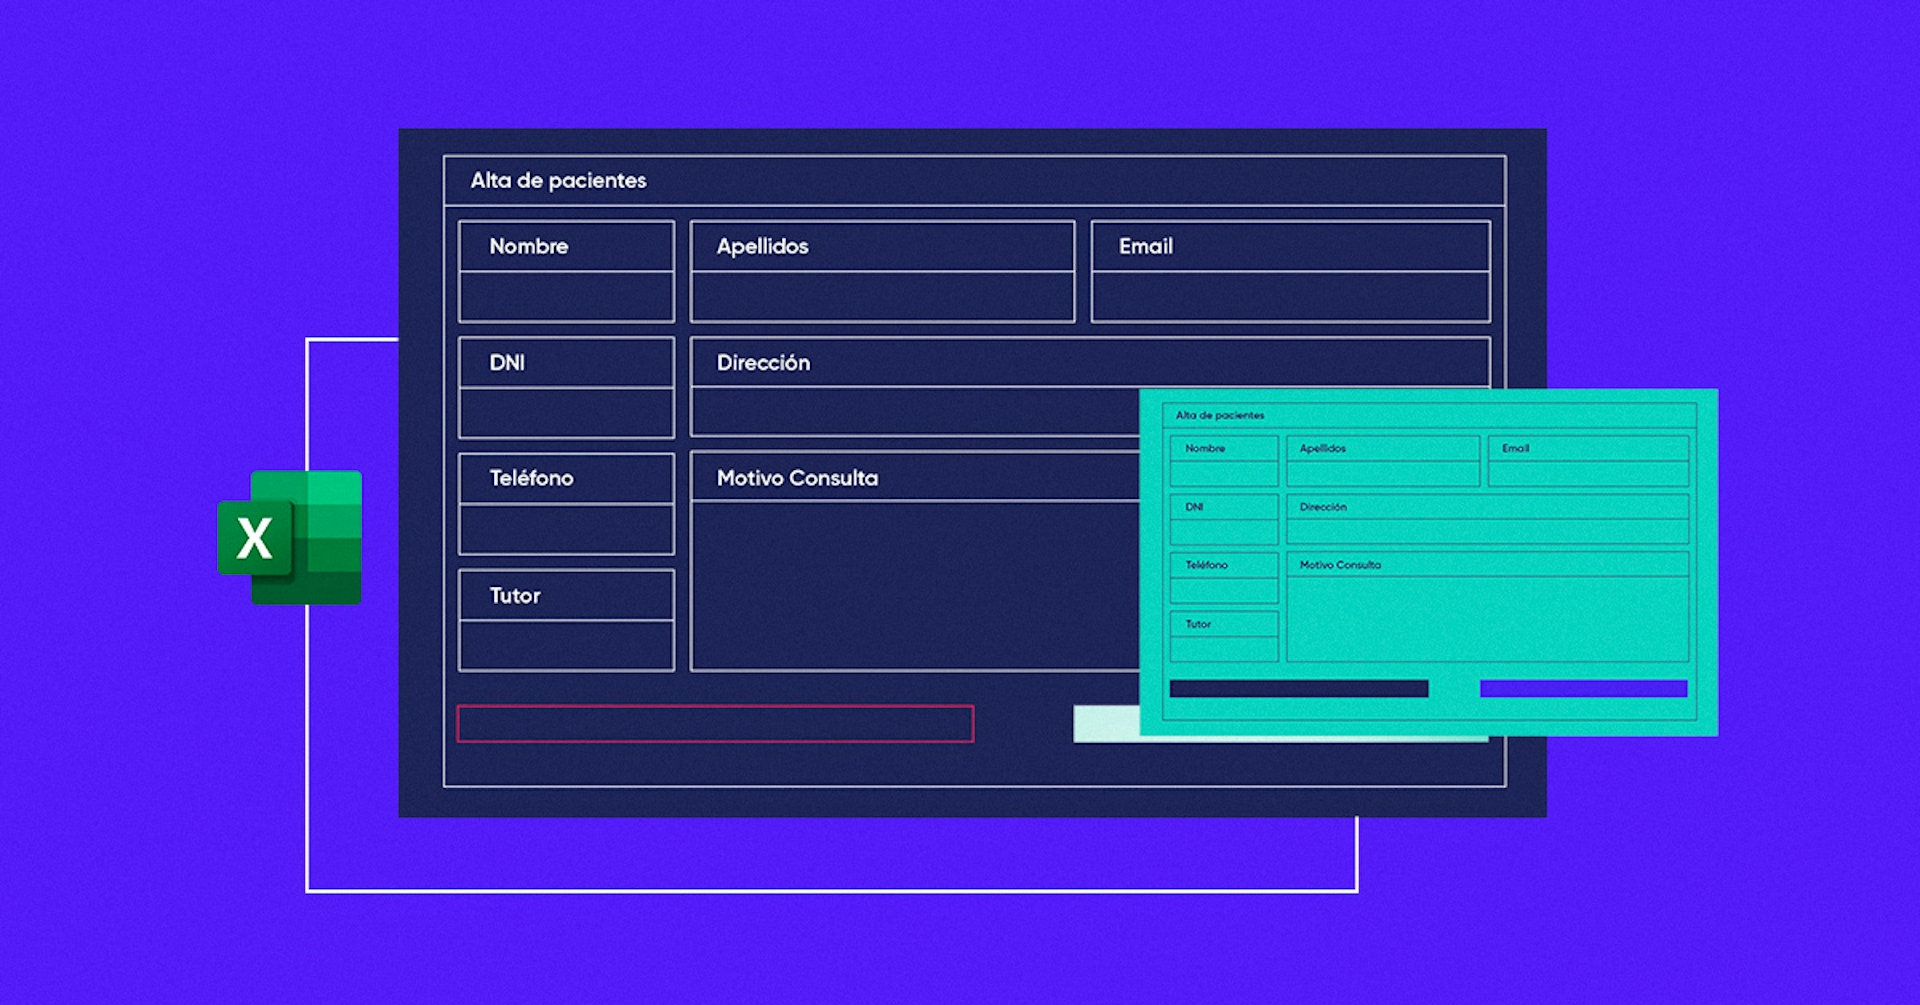Click the red outlined button in the dark form

[x=715, y=724]
